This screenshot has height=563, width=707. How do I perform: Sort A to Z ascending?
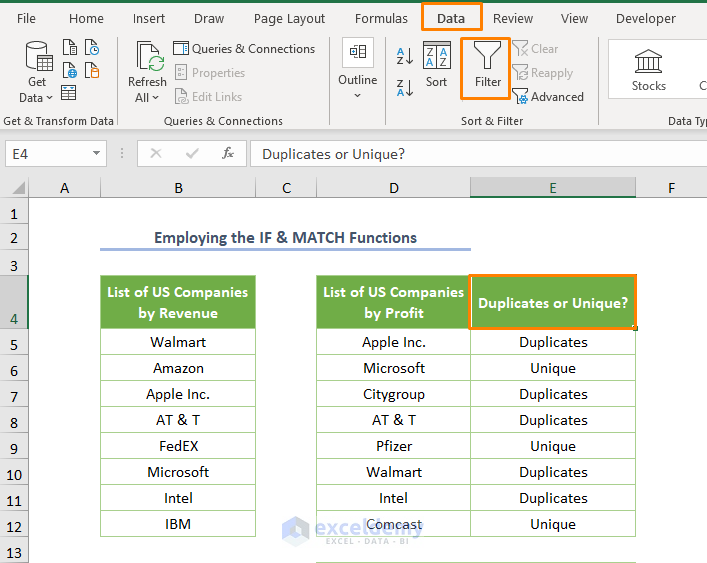[405, 57]
